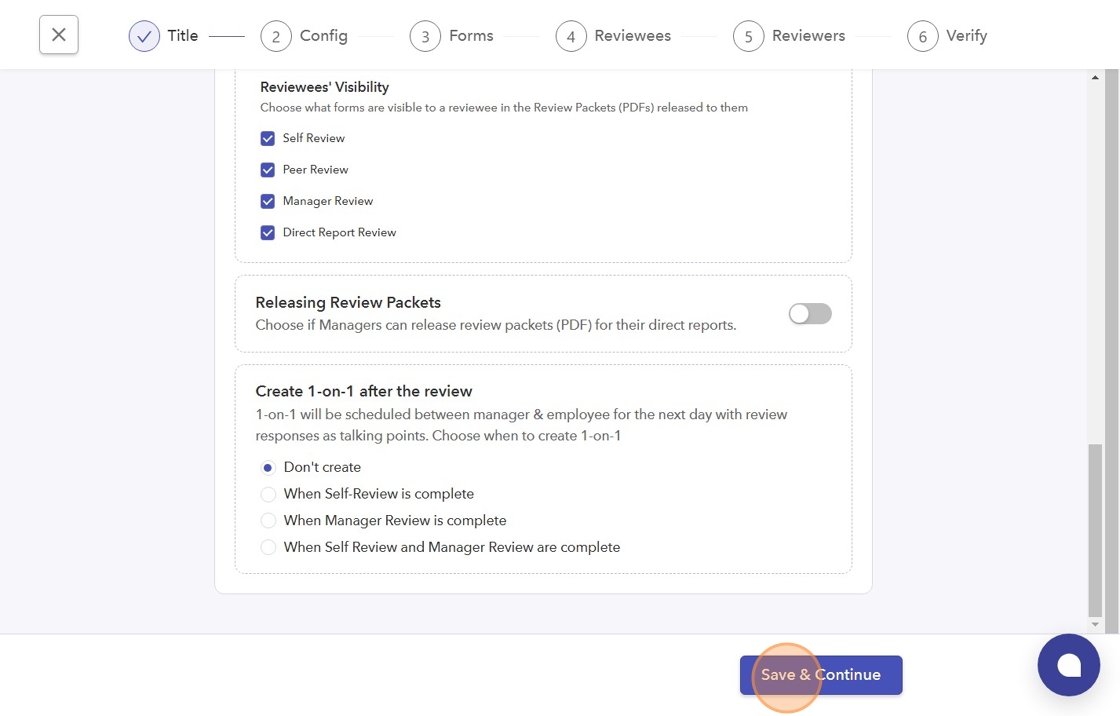Click the step 6 Verify circle
The width and height of the screenshot is (1120, 716).
coord(922,37)
